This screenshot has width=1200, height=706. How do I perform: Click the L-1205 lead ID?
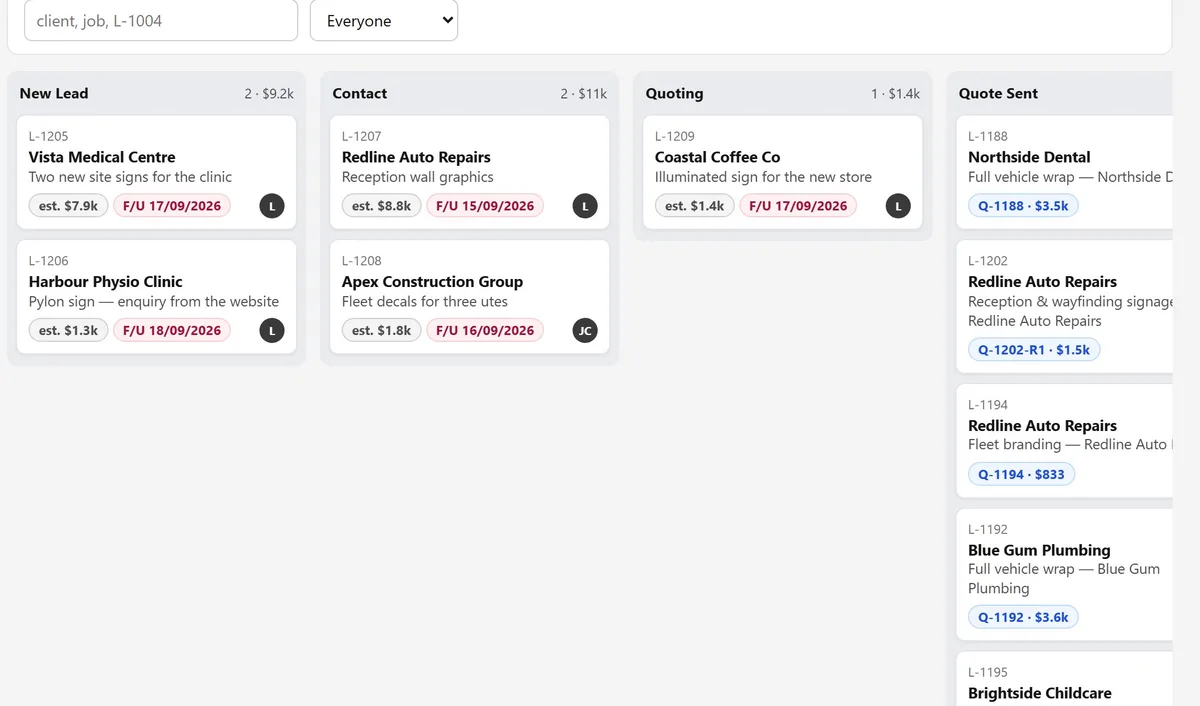(x=49, y=136)
